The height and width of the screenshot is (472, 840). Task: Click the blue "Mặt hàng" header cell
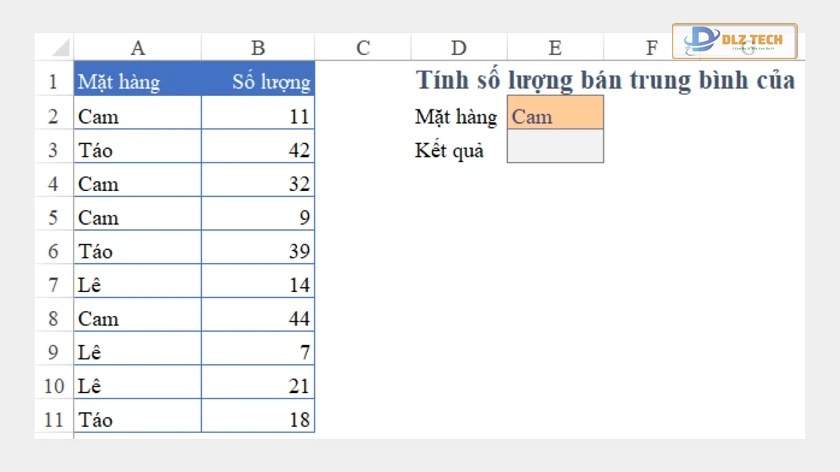point(137,82)
